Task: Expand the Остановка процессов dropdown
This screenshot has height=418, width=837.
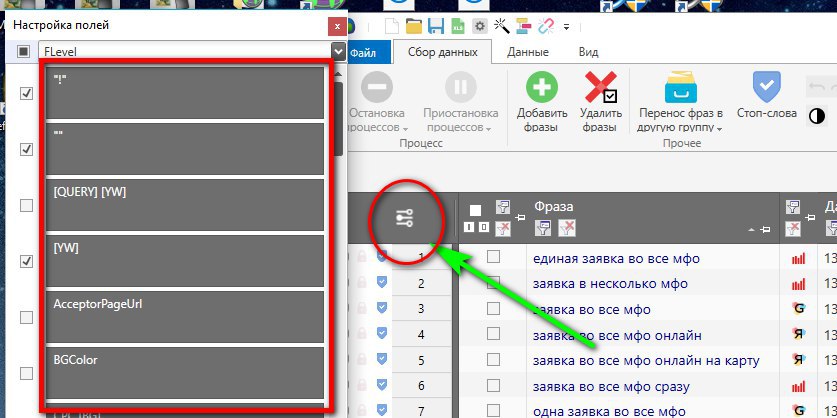Action: coord(406,129)
